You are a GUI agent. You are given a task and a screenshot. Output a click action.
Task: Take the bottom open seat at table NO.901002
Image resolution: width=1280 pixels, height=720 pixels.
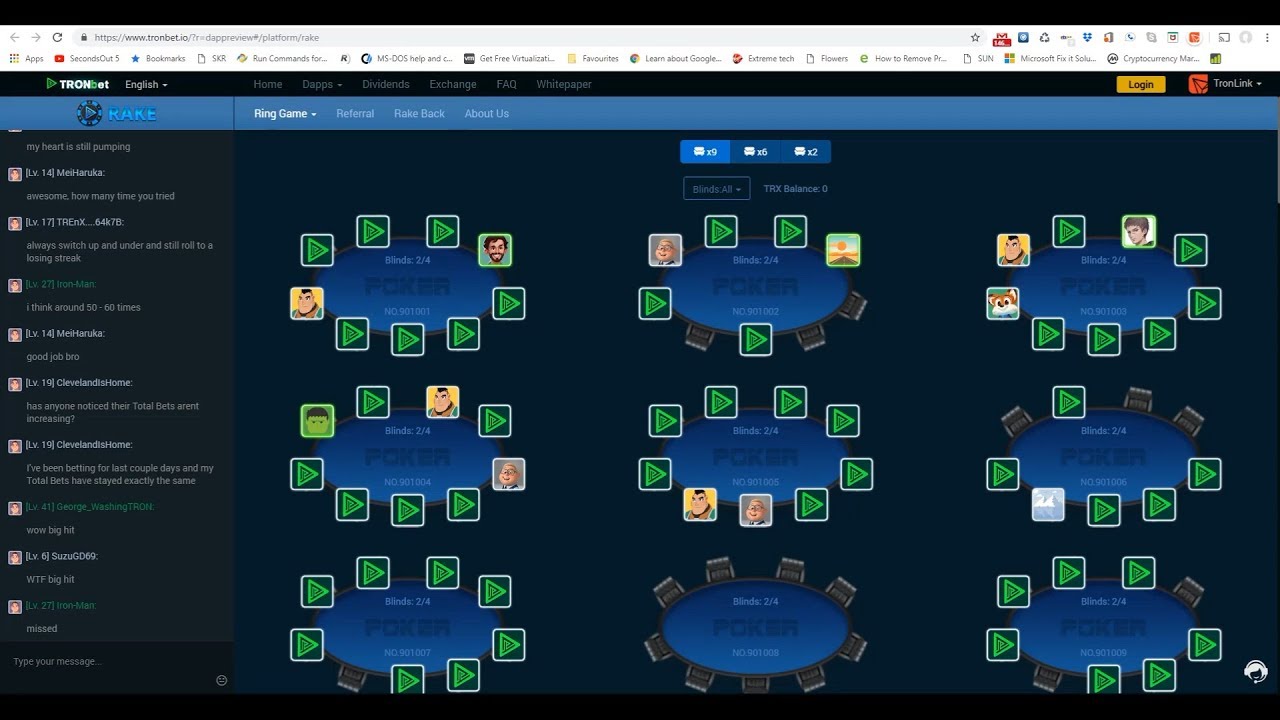(x=755, y=340)
